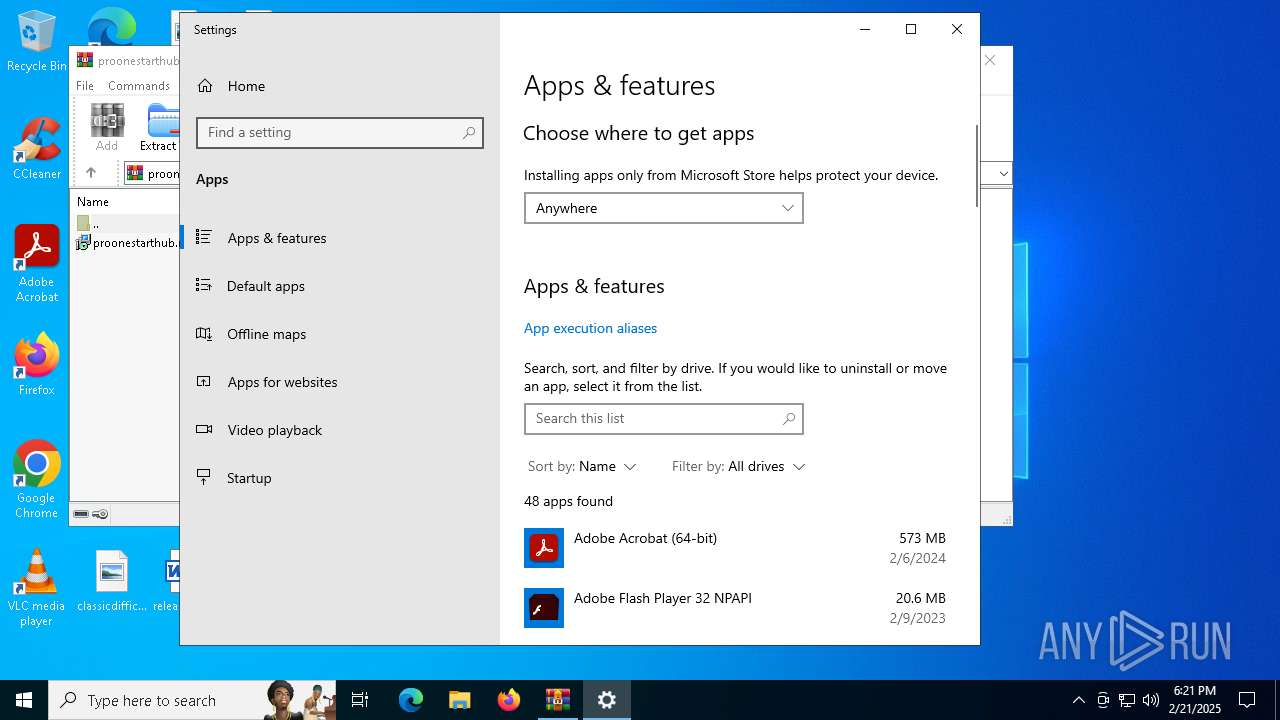The height and width of the screenshot is (720, 1280).
Task: Open CCleaner desktop shortcut
Action: click(36, 149)
